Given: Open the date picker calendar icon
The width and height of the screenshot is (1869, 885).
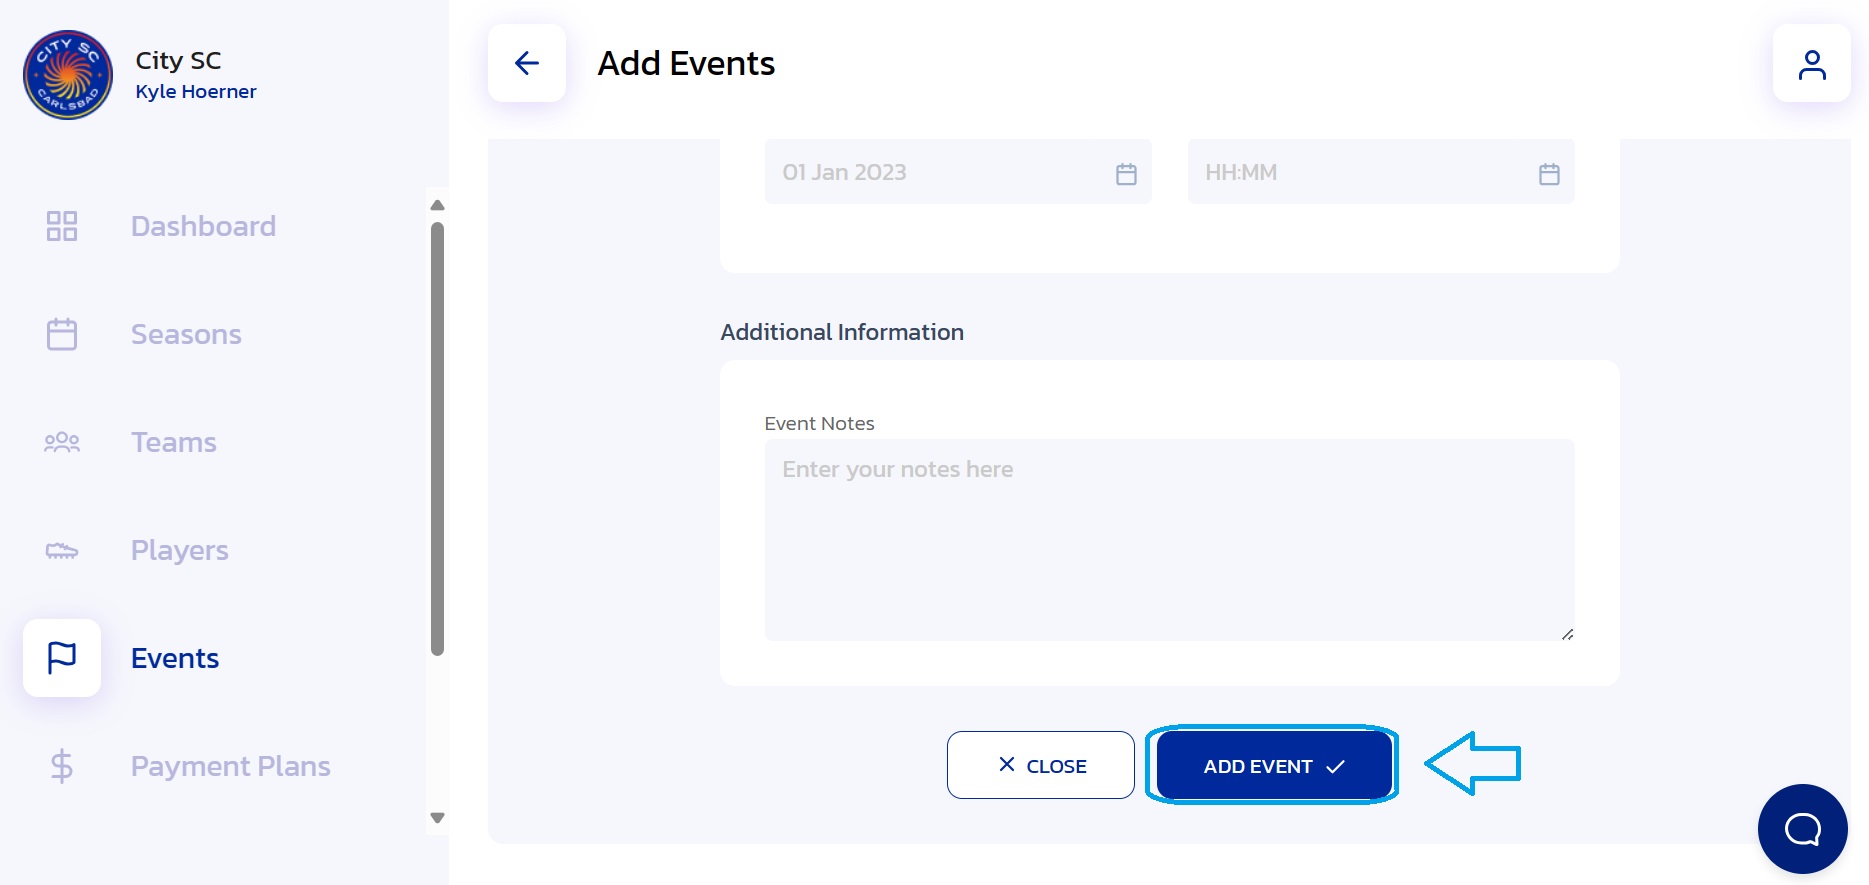Looking at the screenshot, I should click(x=1126, y=173).
